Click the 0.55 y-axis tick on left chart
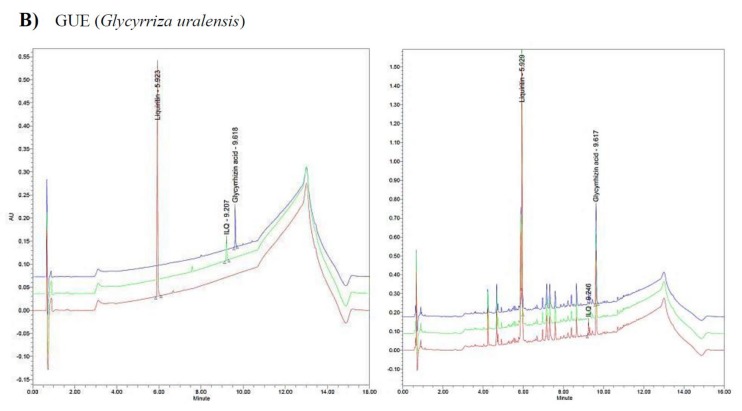Screen dimensions: 742x411 24,56
